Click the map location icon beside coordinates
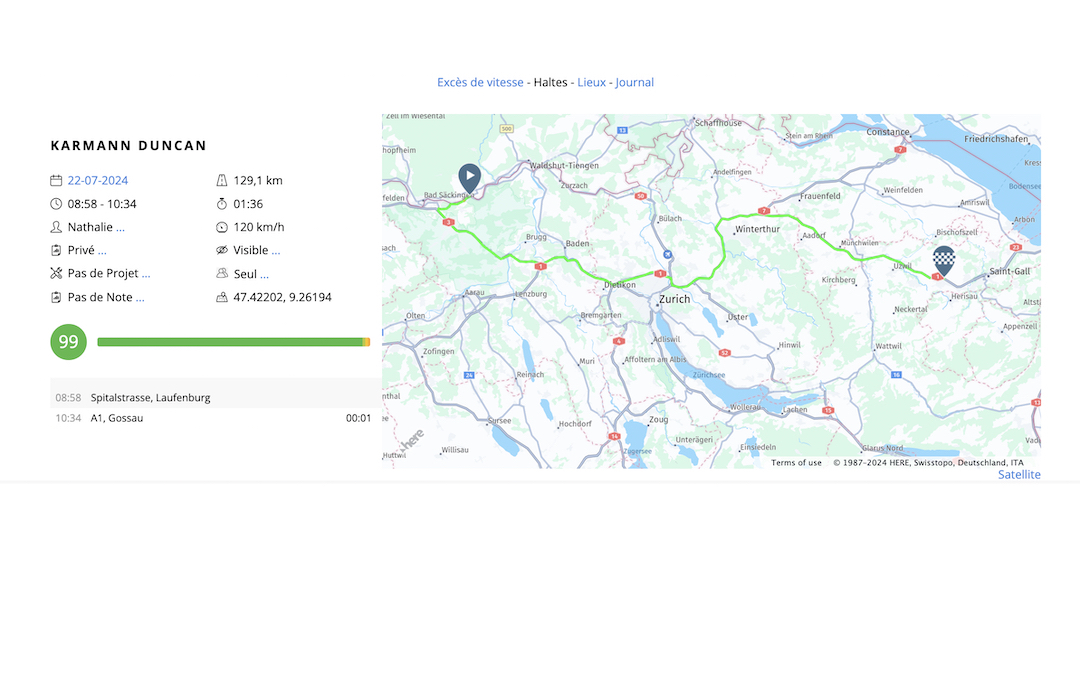The height and width of the screenshot is (680, 1080). pyautogui.click(x=222, y=297)
